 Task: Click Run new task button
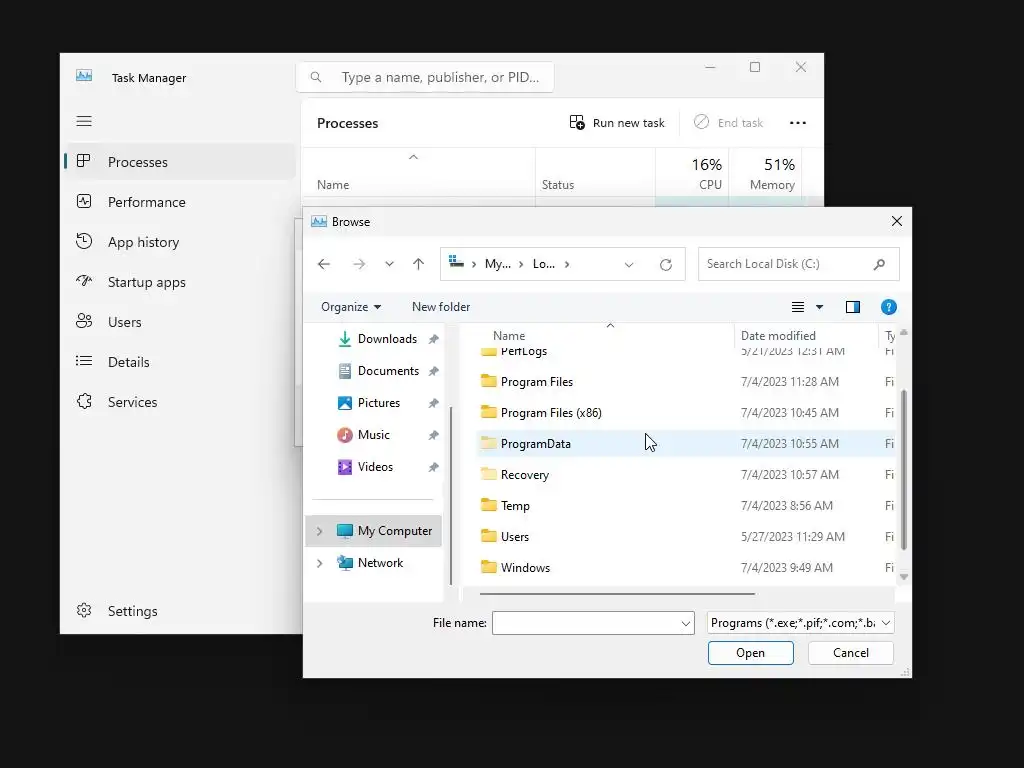617,123
